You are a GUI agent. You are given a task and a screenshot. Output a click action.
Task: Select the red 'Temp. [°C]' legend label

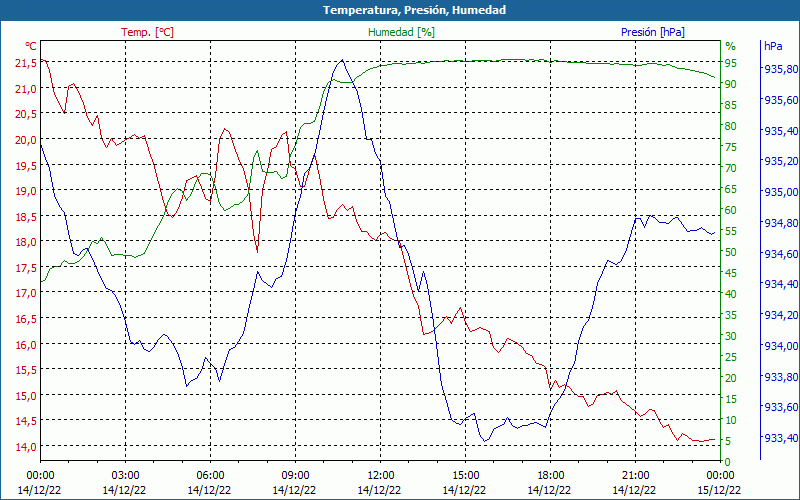[x=147, y=32]
